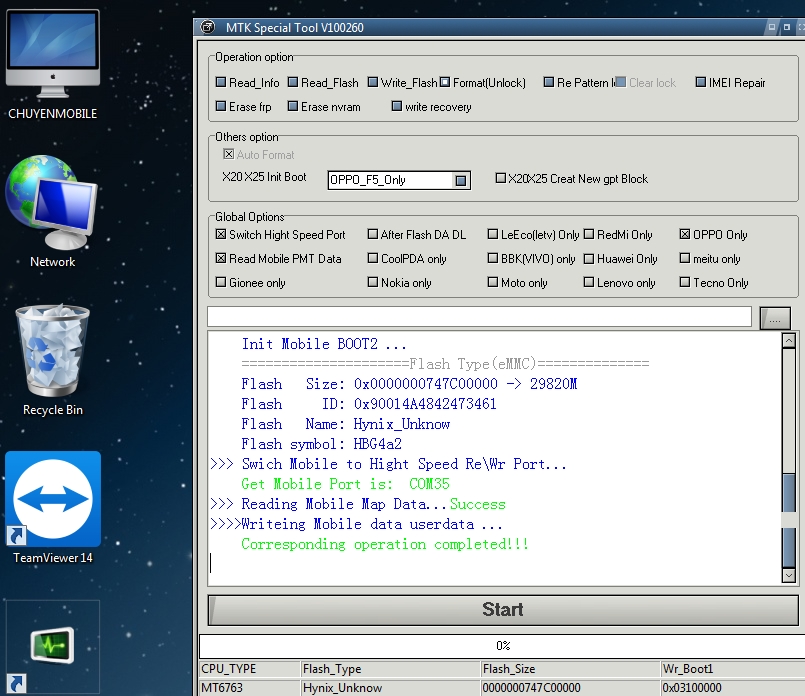Screen dimensions: 805x696
Task: Tick the Write_Flash option
Action: (x=373, y=82)
